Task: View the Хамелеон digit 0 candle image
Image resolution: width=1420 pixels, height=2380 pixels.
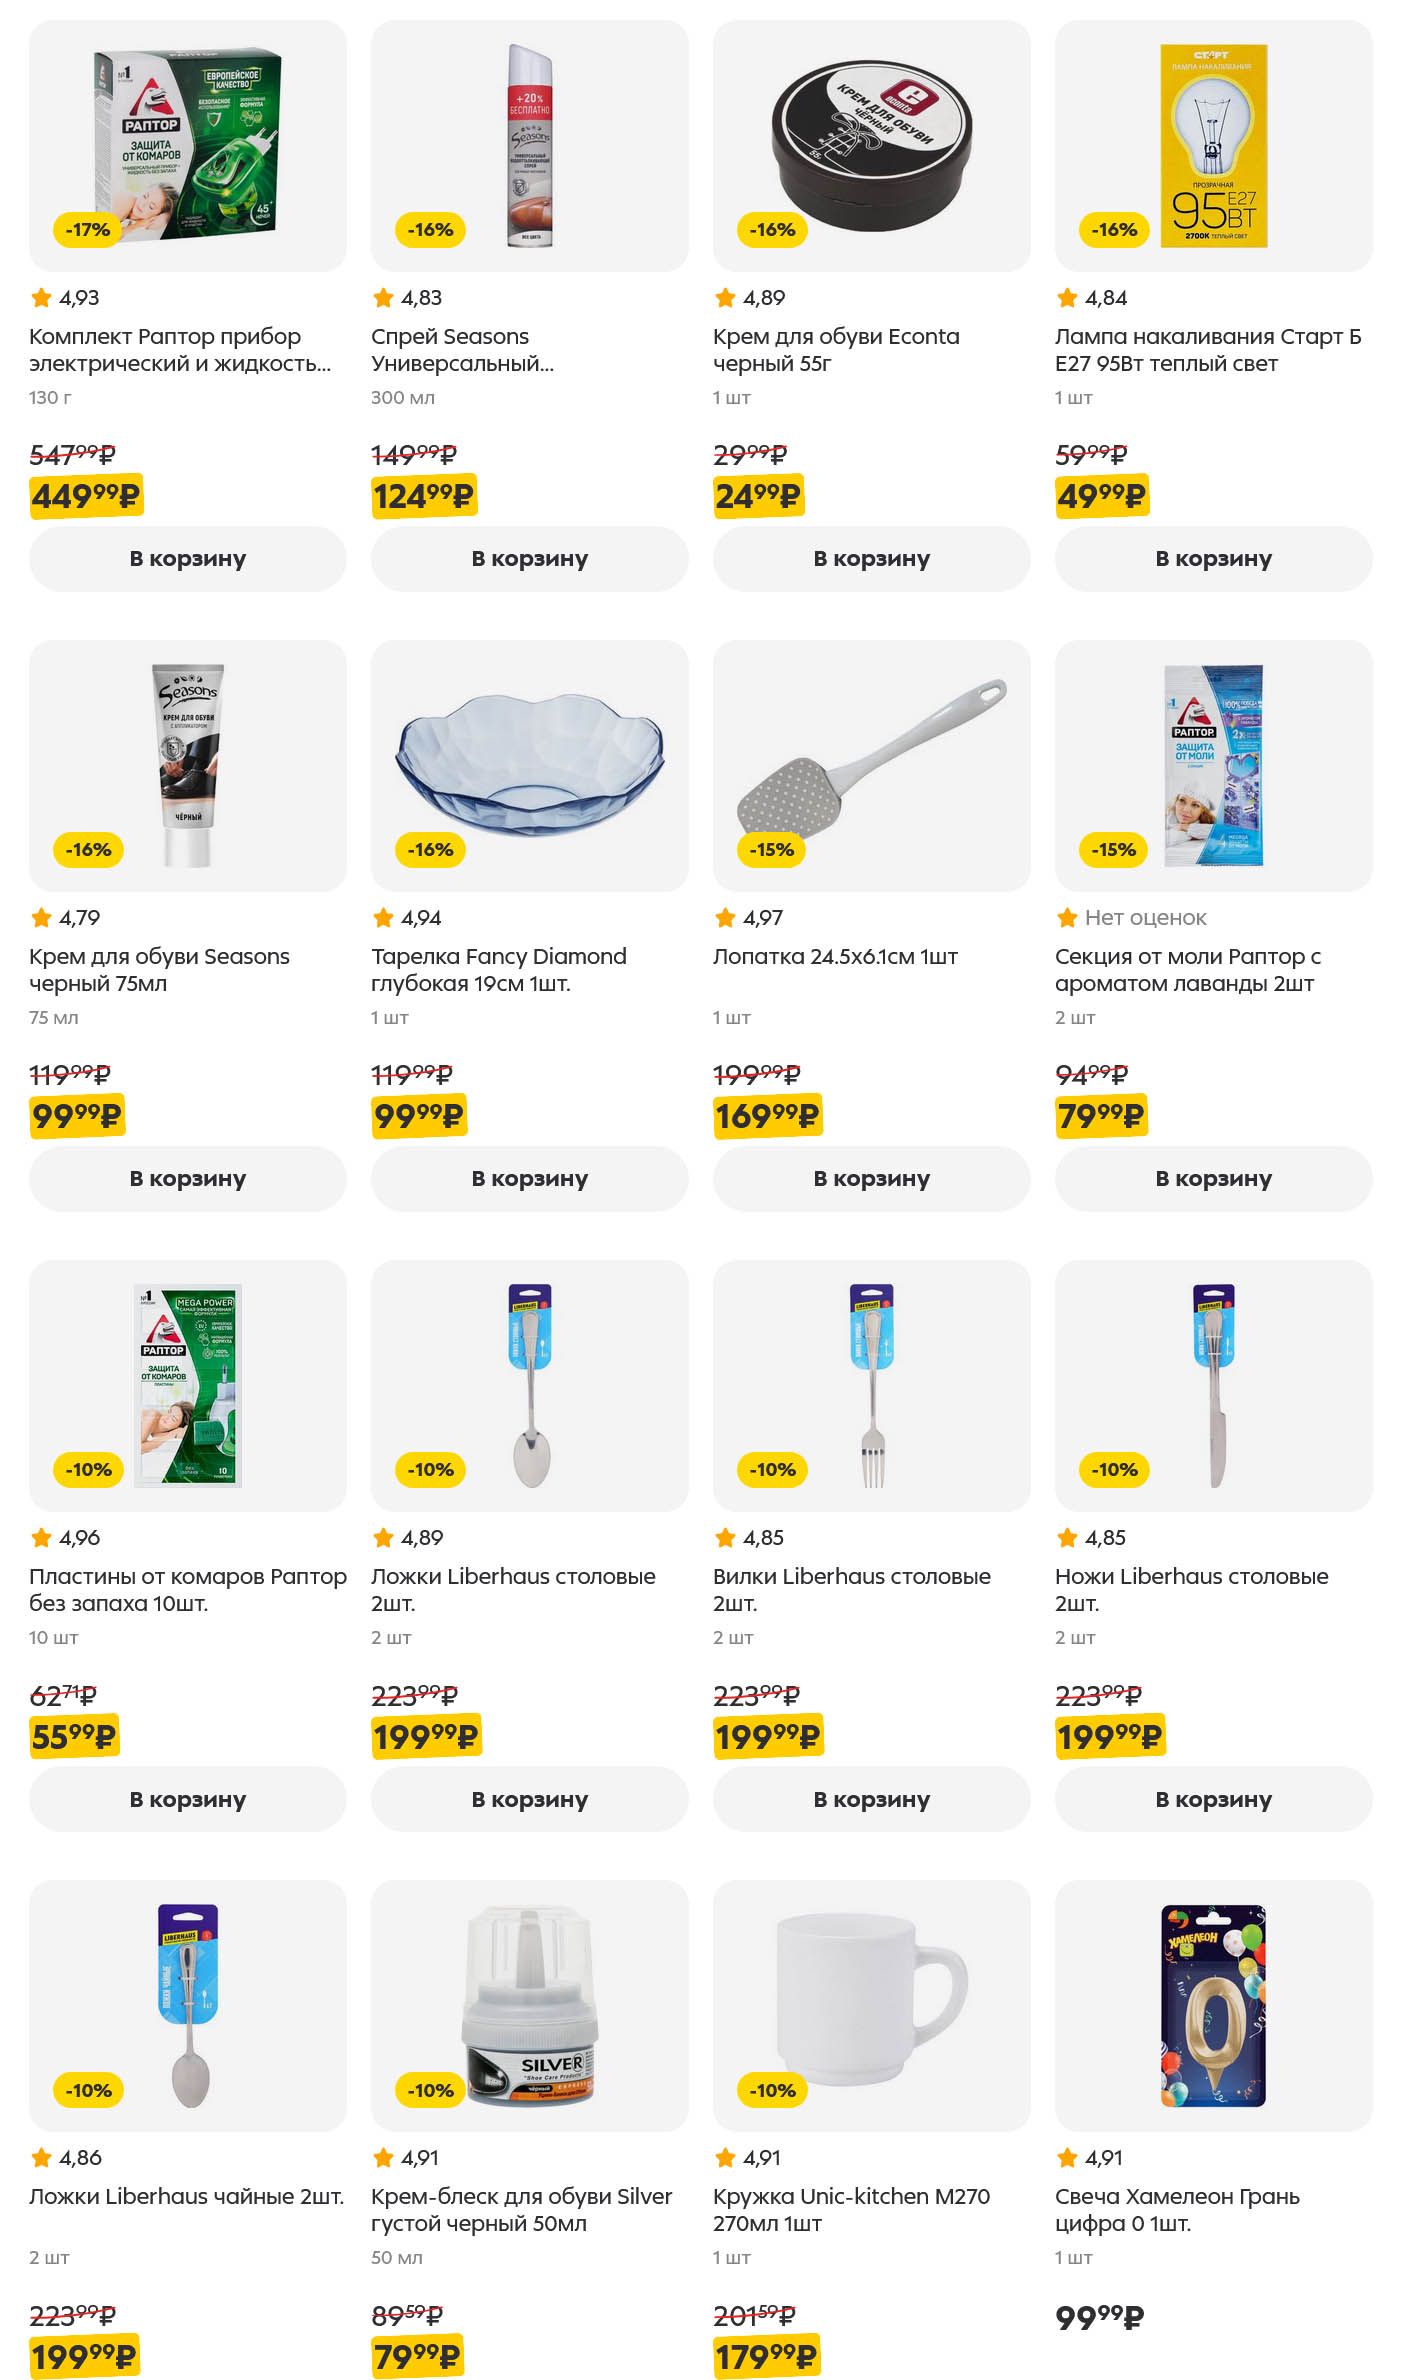Action: pyautogui.click(x=1213, y=2005)
